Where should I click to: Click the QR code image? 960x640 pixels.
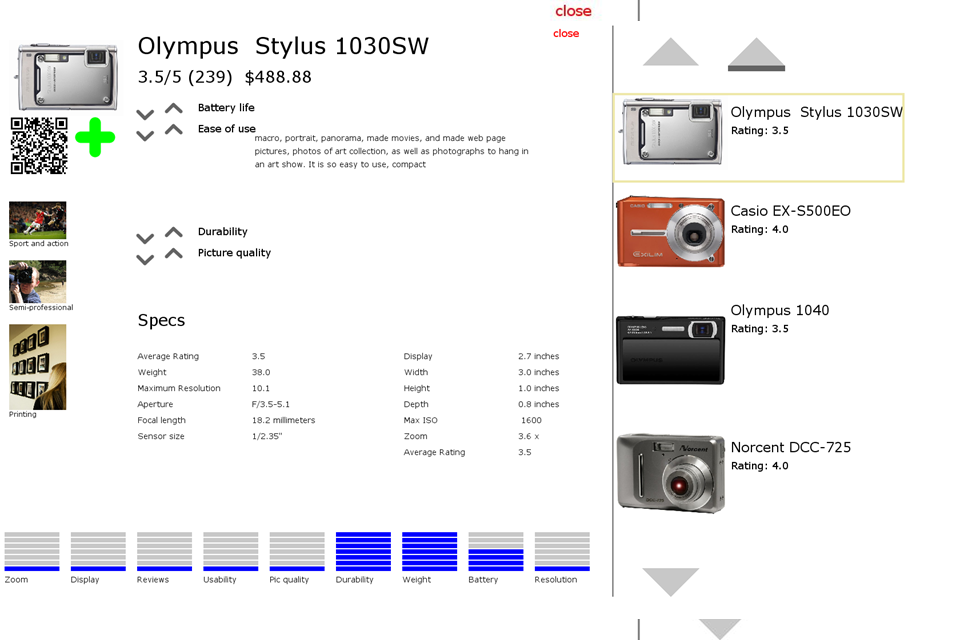[x=39, y=146]
